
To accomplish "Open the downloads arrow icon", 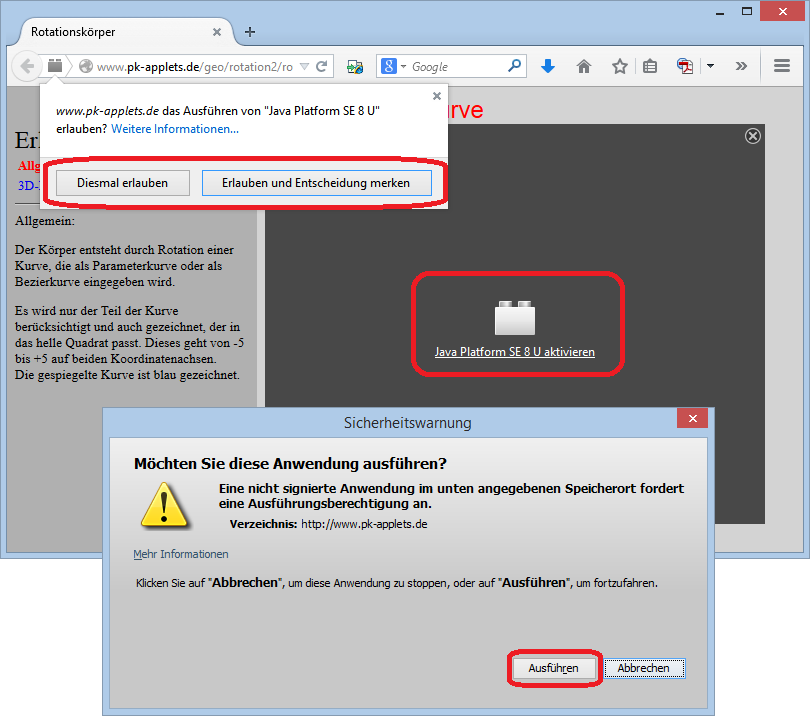I will tap(548, 67).
